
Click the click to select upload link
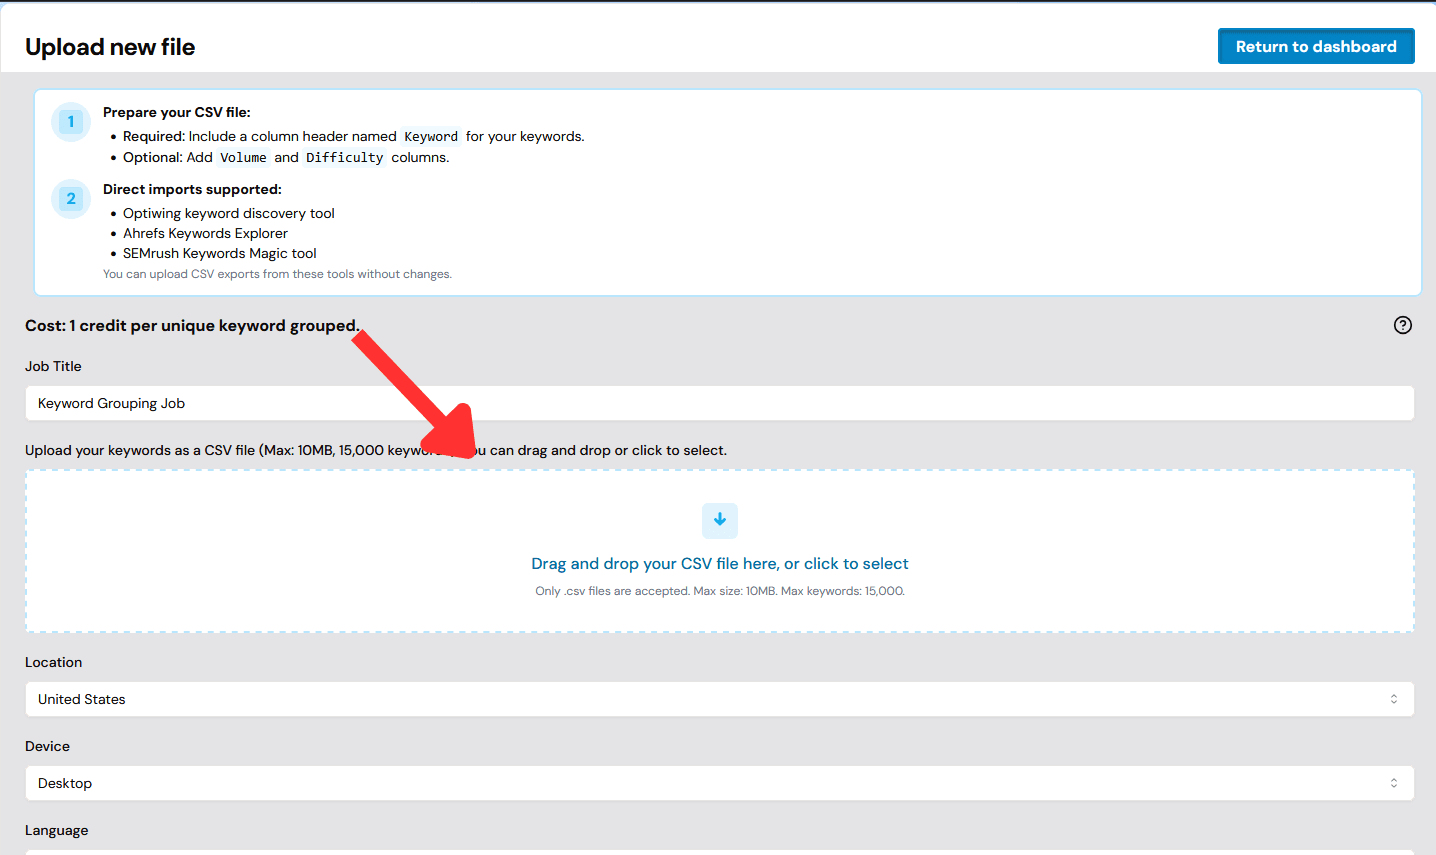(861, 563)
